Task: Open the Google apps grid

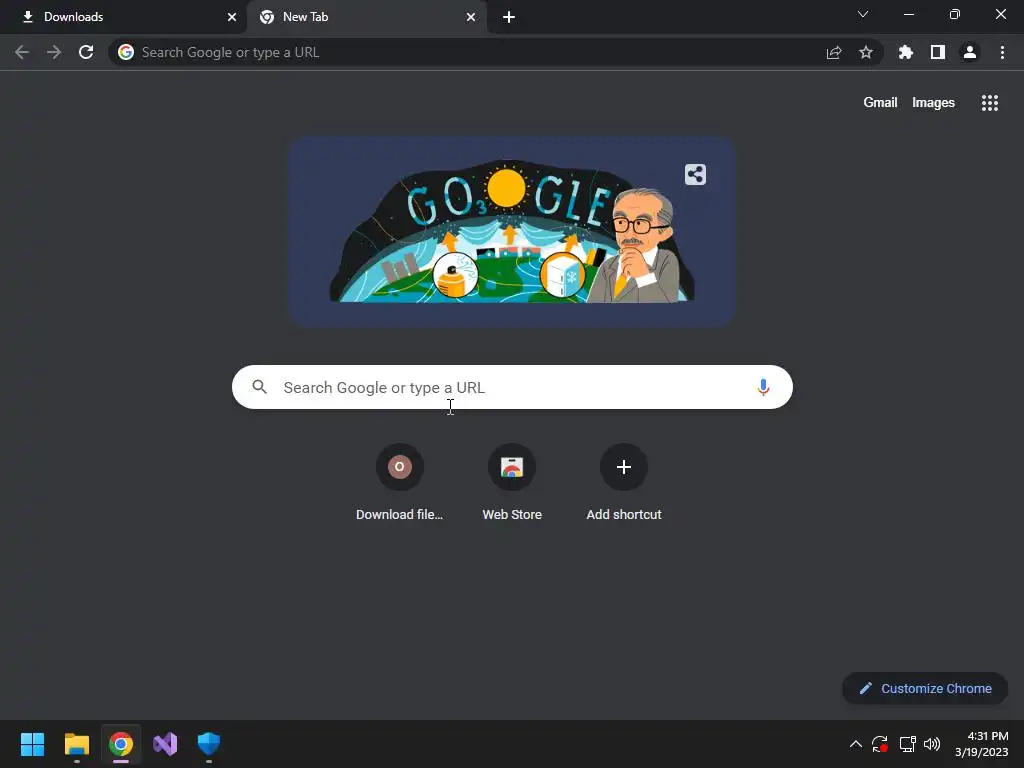Action: [x=990, y=103]
